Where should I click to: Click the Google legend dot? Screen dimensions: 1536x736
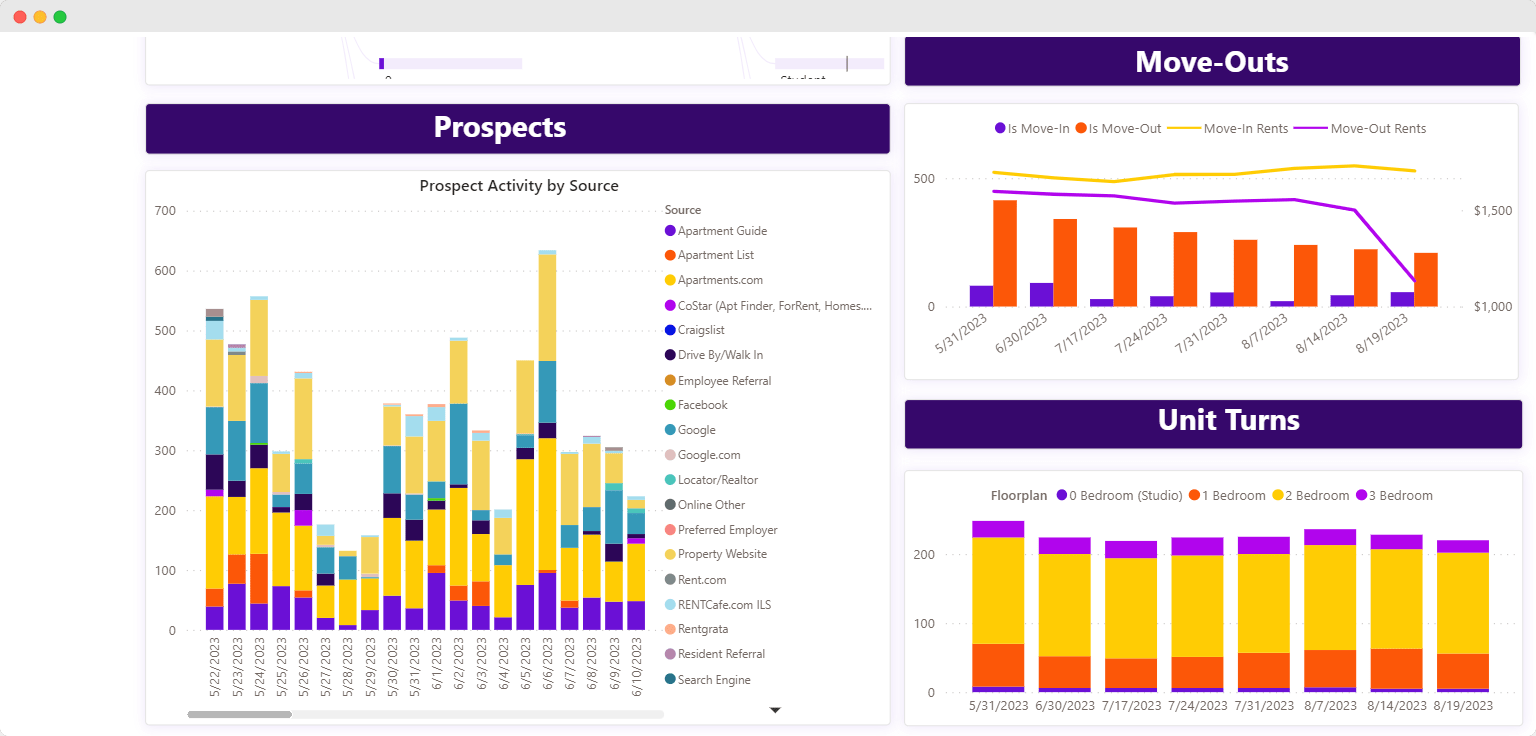coord(670,430)
